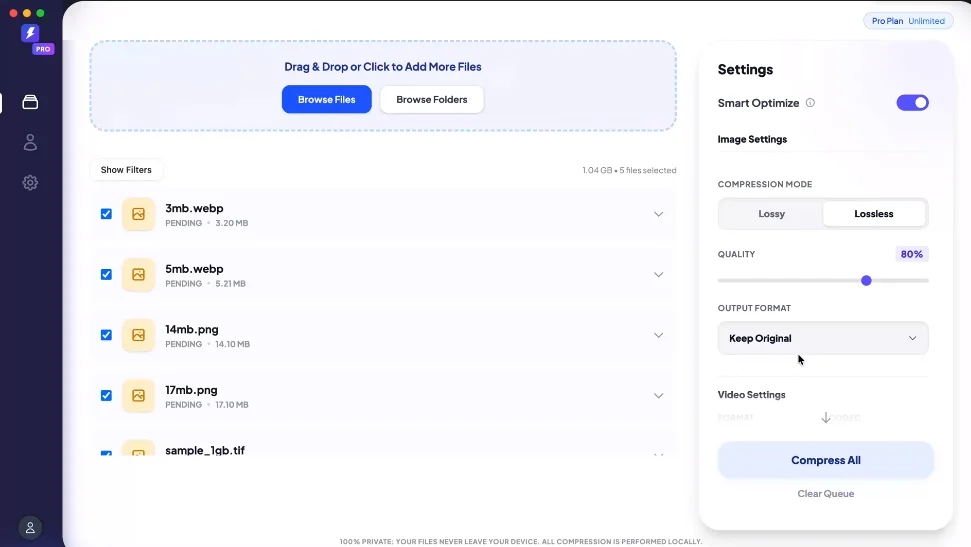Click the image file icon for 14mb.png

[x=138, y=335]
